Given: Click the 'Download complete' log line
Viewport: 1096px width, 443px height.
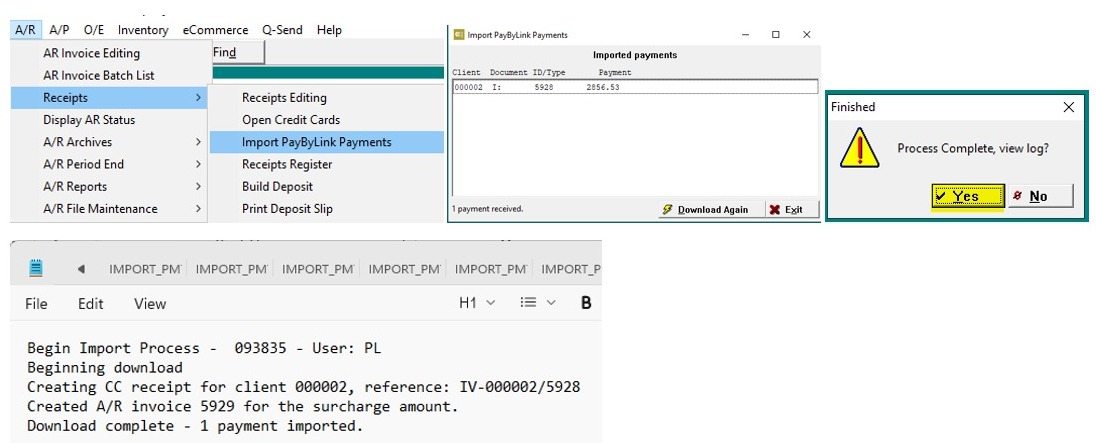Looking at the screenshot, I should pos(195,426).
